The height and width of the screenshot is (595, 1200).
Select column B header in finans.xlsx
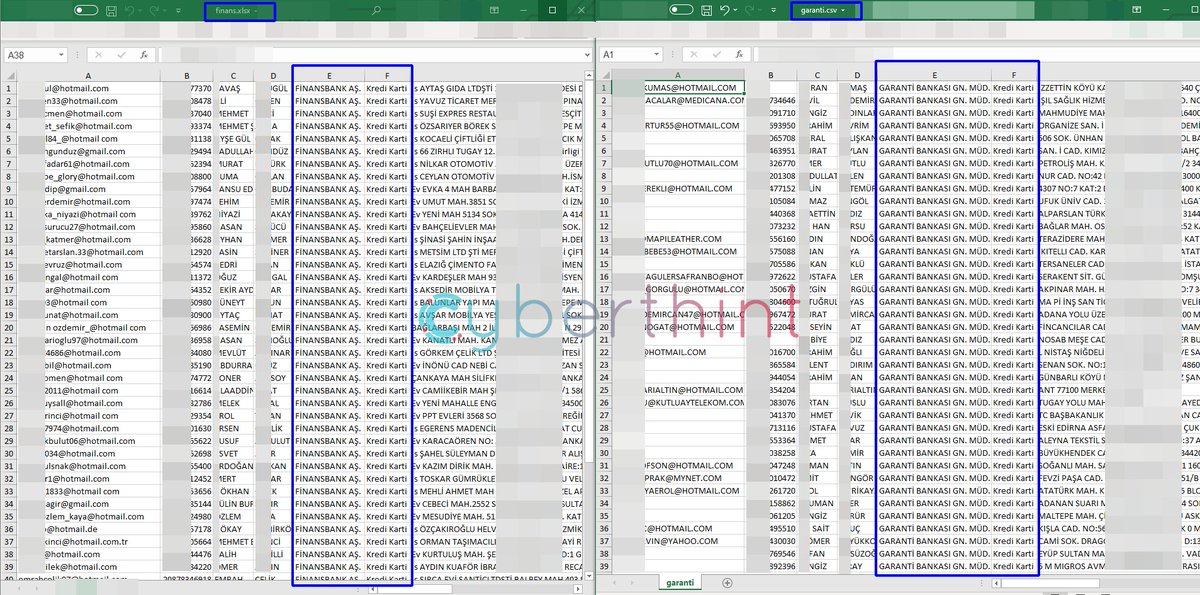pos(186,75)
